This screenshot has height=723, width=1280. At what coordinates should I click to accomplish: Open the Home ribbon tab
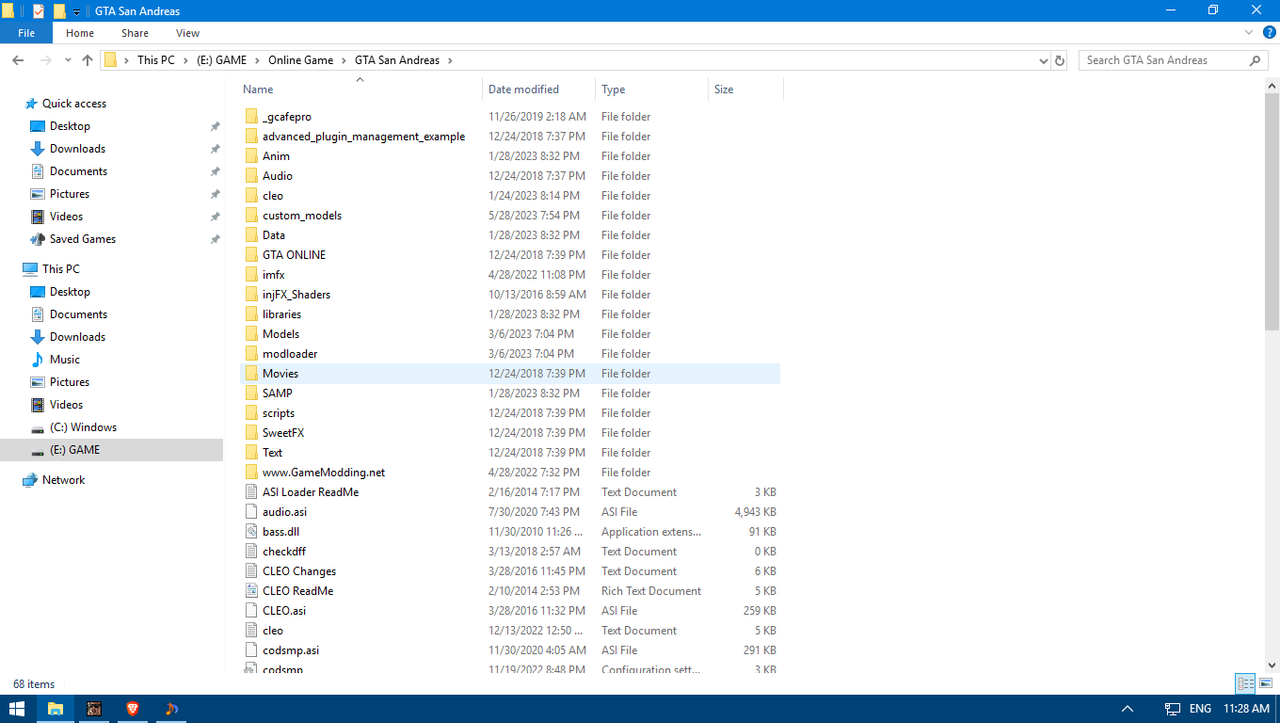pos(80,33)
